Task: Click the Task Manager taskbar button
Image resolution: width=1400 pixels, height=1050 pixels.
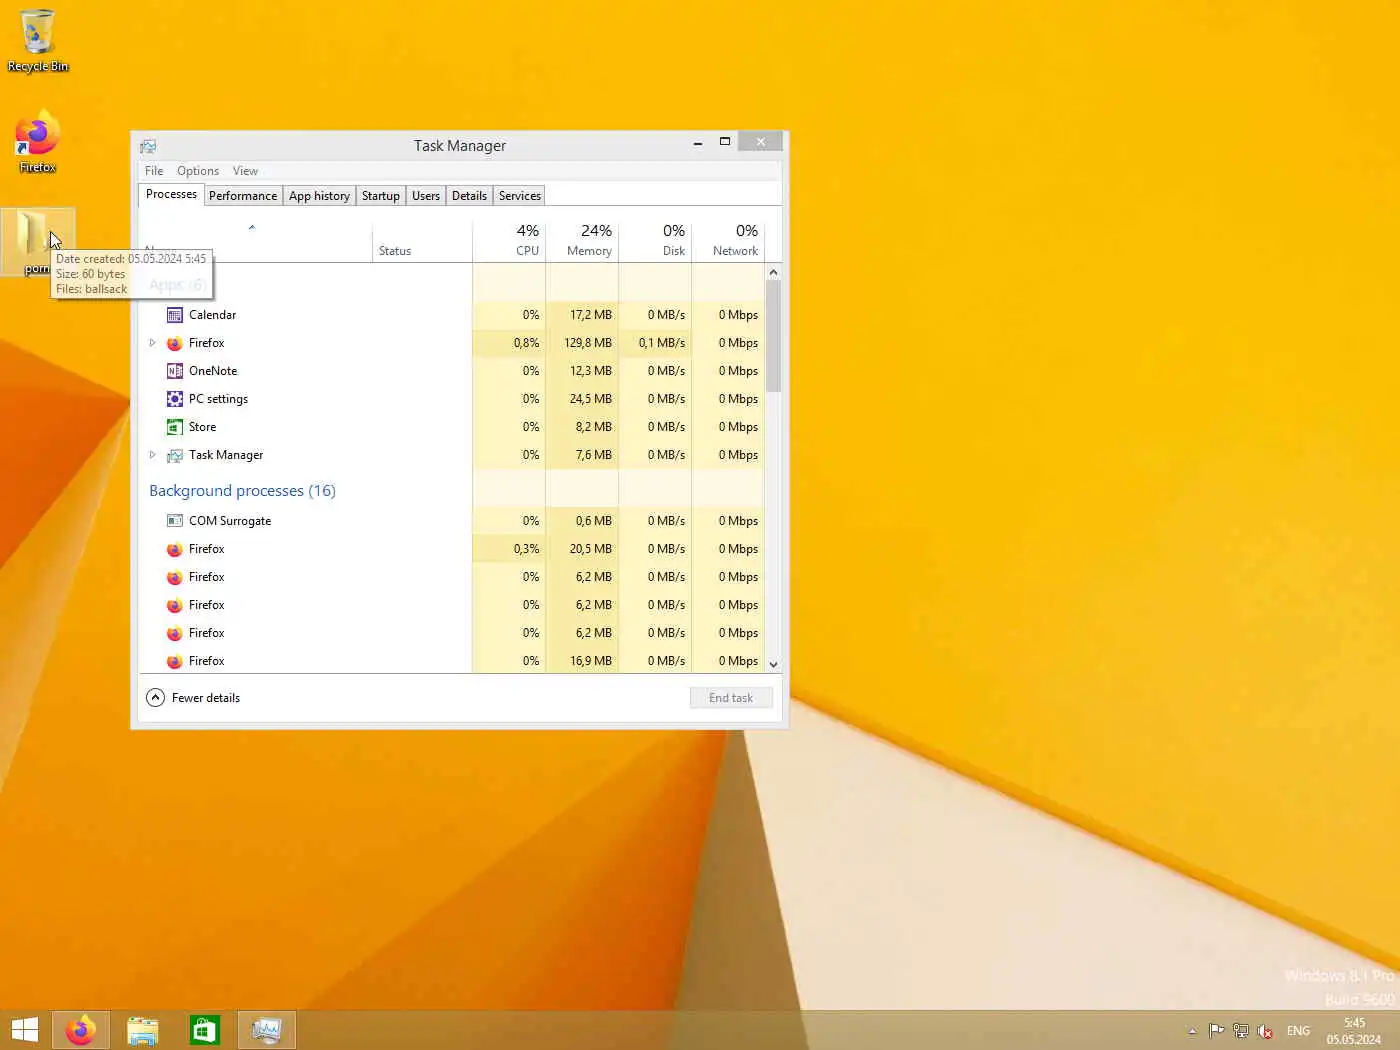Action: point(267,1030)
